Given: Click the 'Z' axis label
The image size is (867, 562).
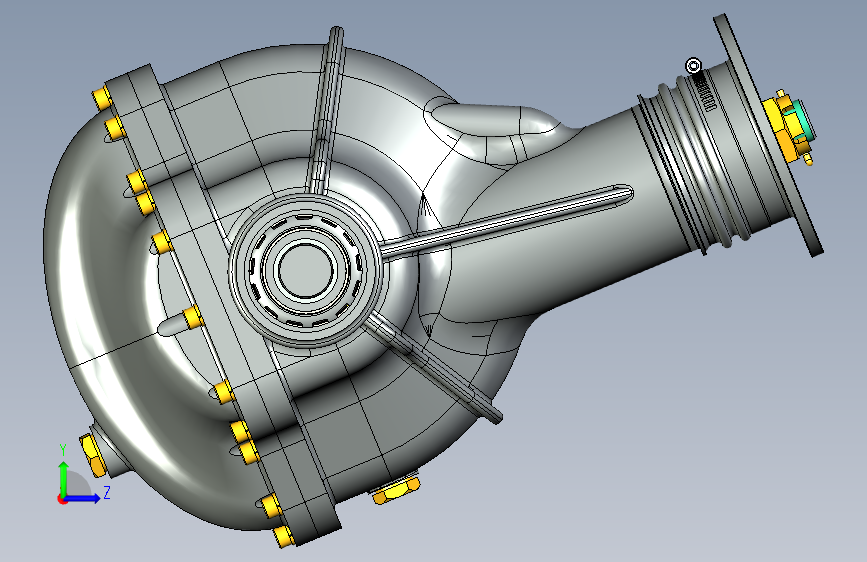Looking at the screenshot, I should pos(107,492).
